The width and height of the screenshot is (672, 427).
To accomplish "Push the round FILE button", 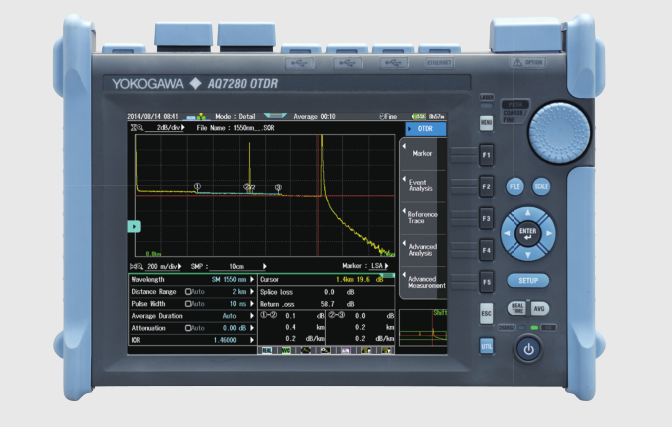I will click(x=515, y=186).
